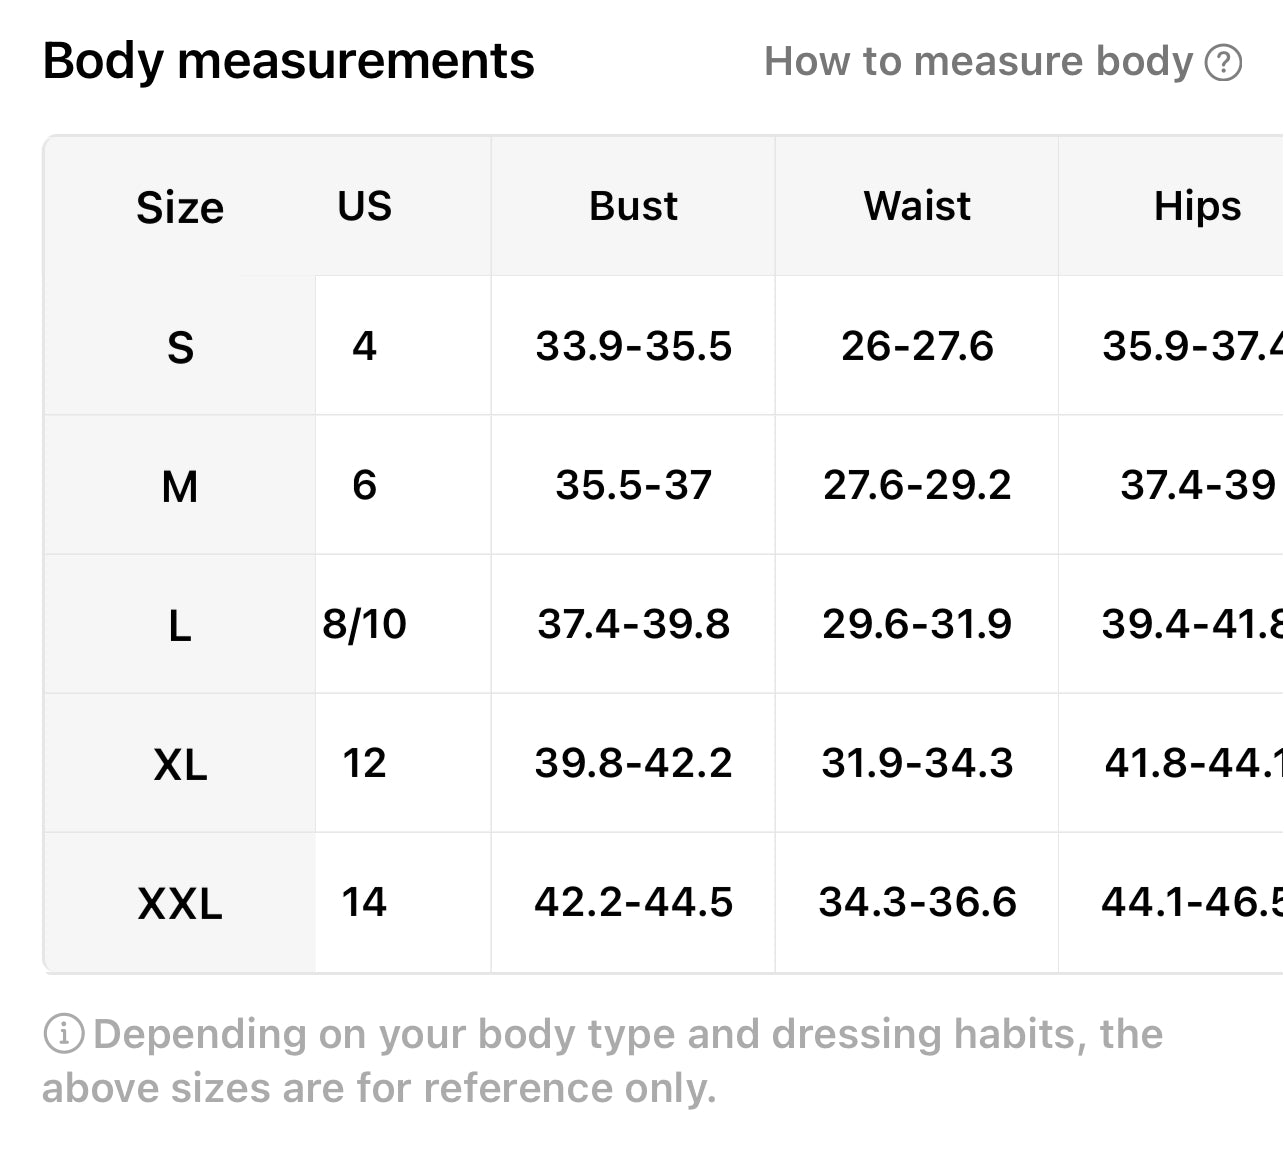1284x1169 pixels.
Task: Click bust value 39.8-42.2
Action: (x=633, y=763)
